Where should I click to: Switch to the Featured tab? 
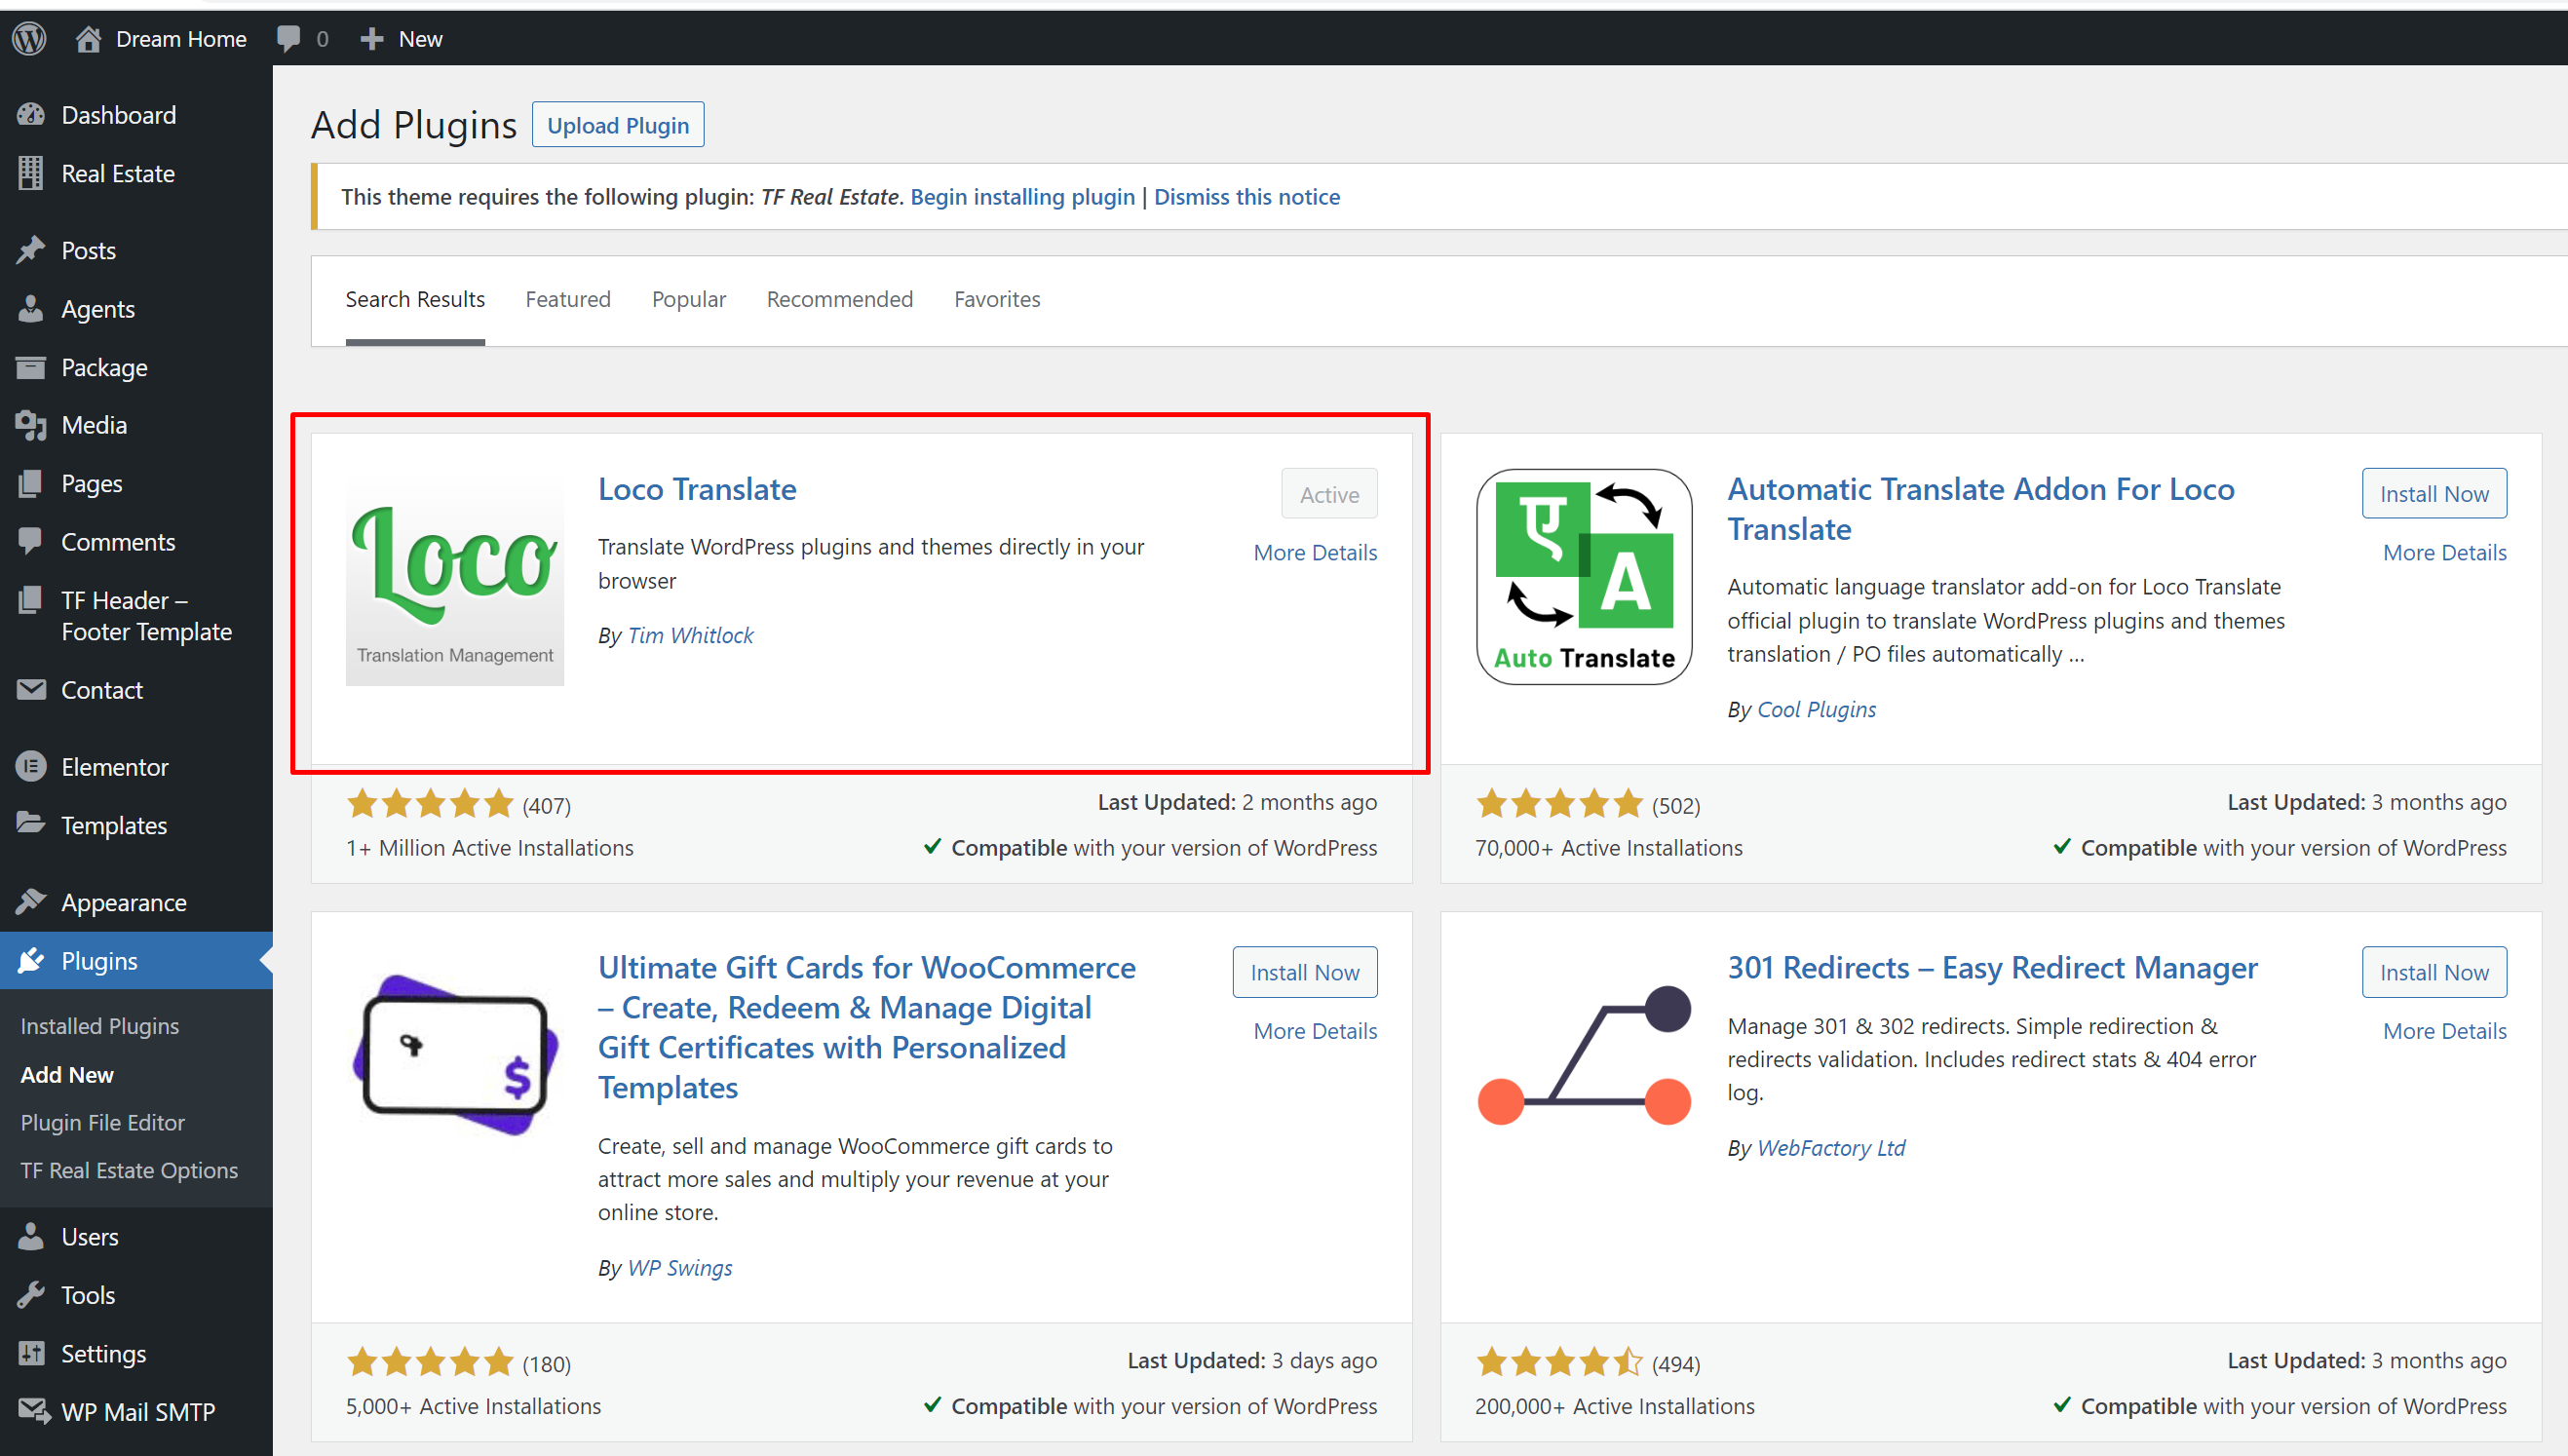tap(568, 299)
